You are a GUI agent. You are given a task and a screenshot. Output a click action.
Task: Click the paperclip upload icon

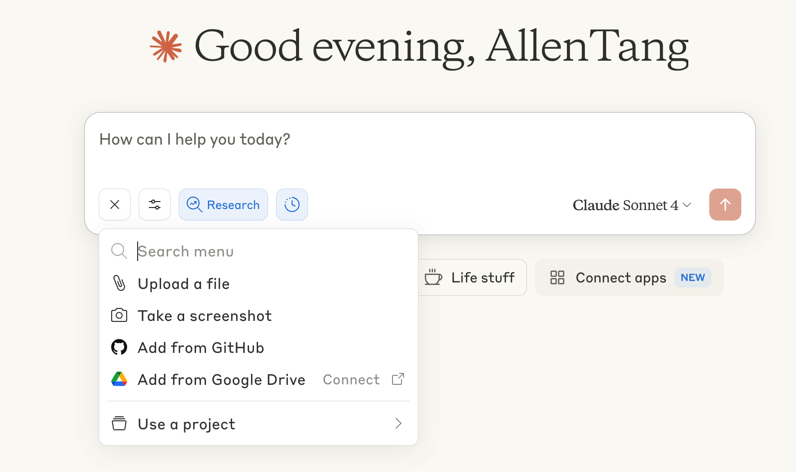coord(119,283)
